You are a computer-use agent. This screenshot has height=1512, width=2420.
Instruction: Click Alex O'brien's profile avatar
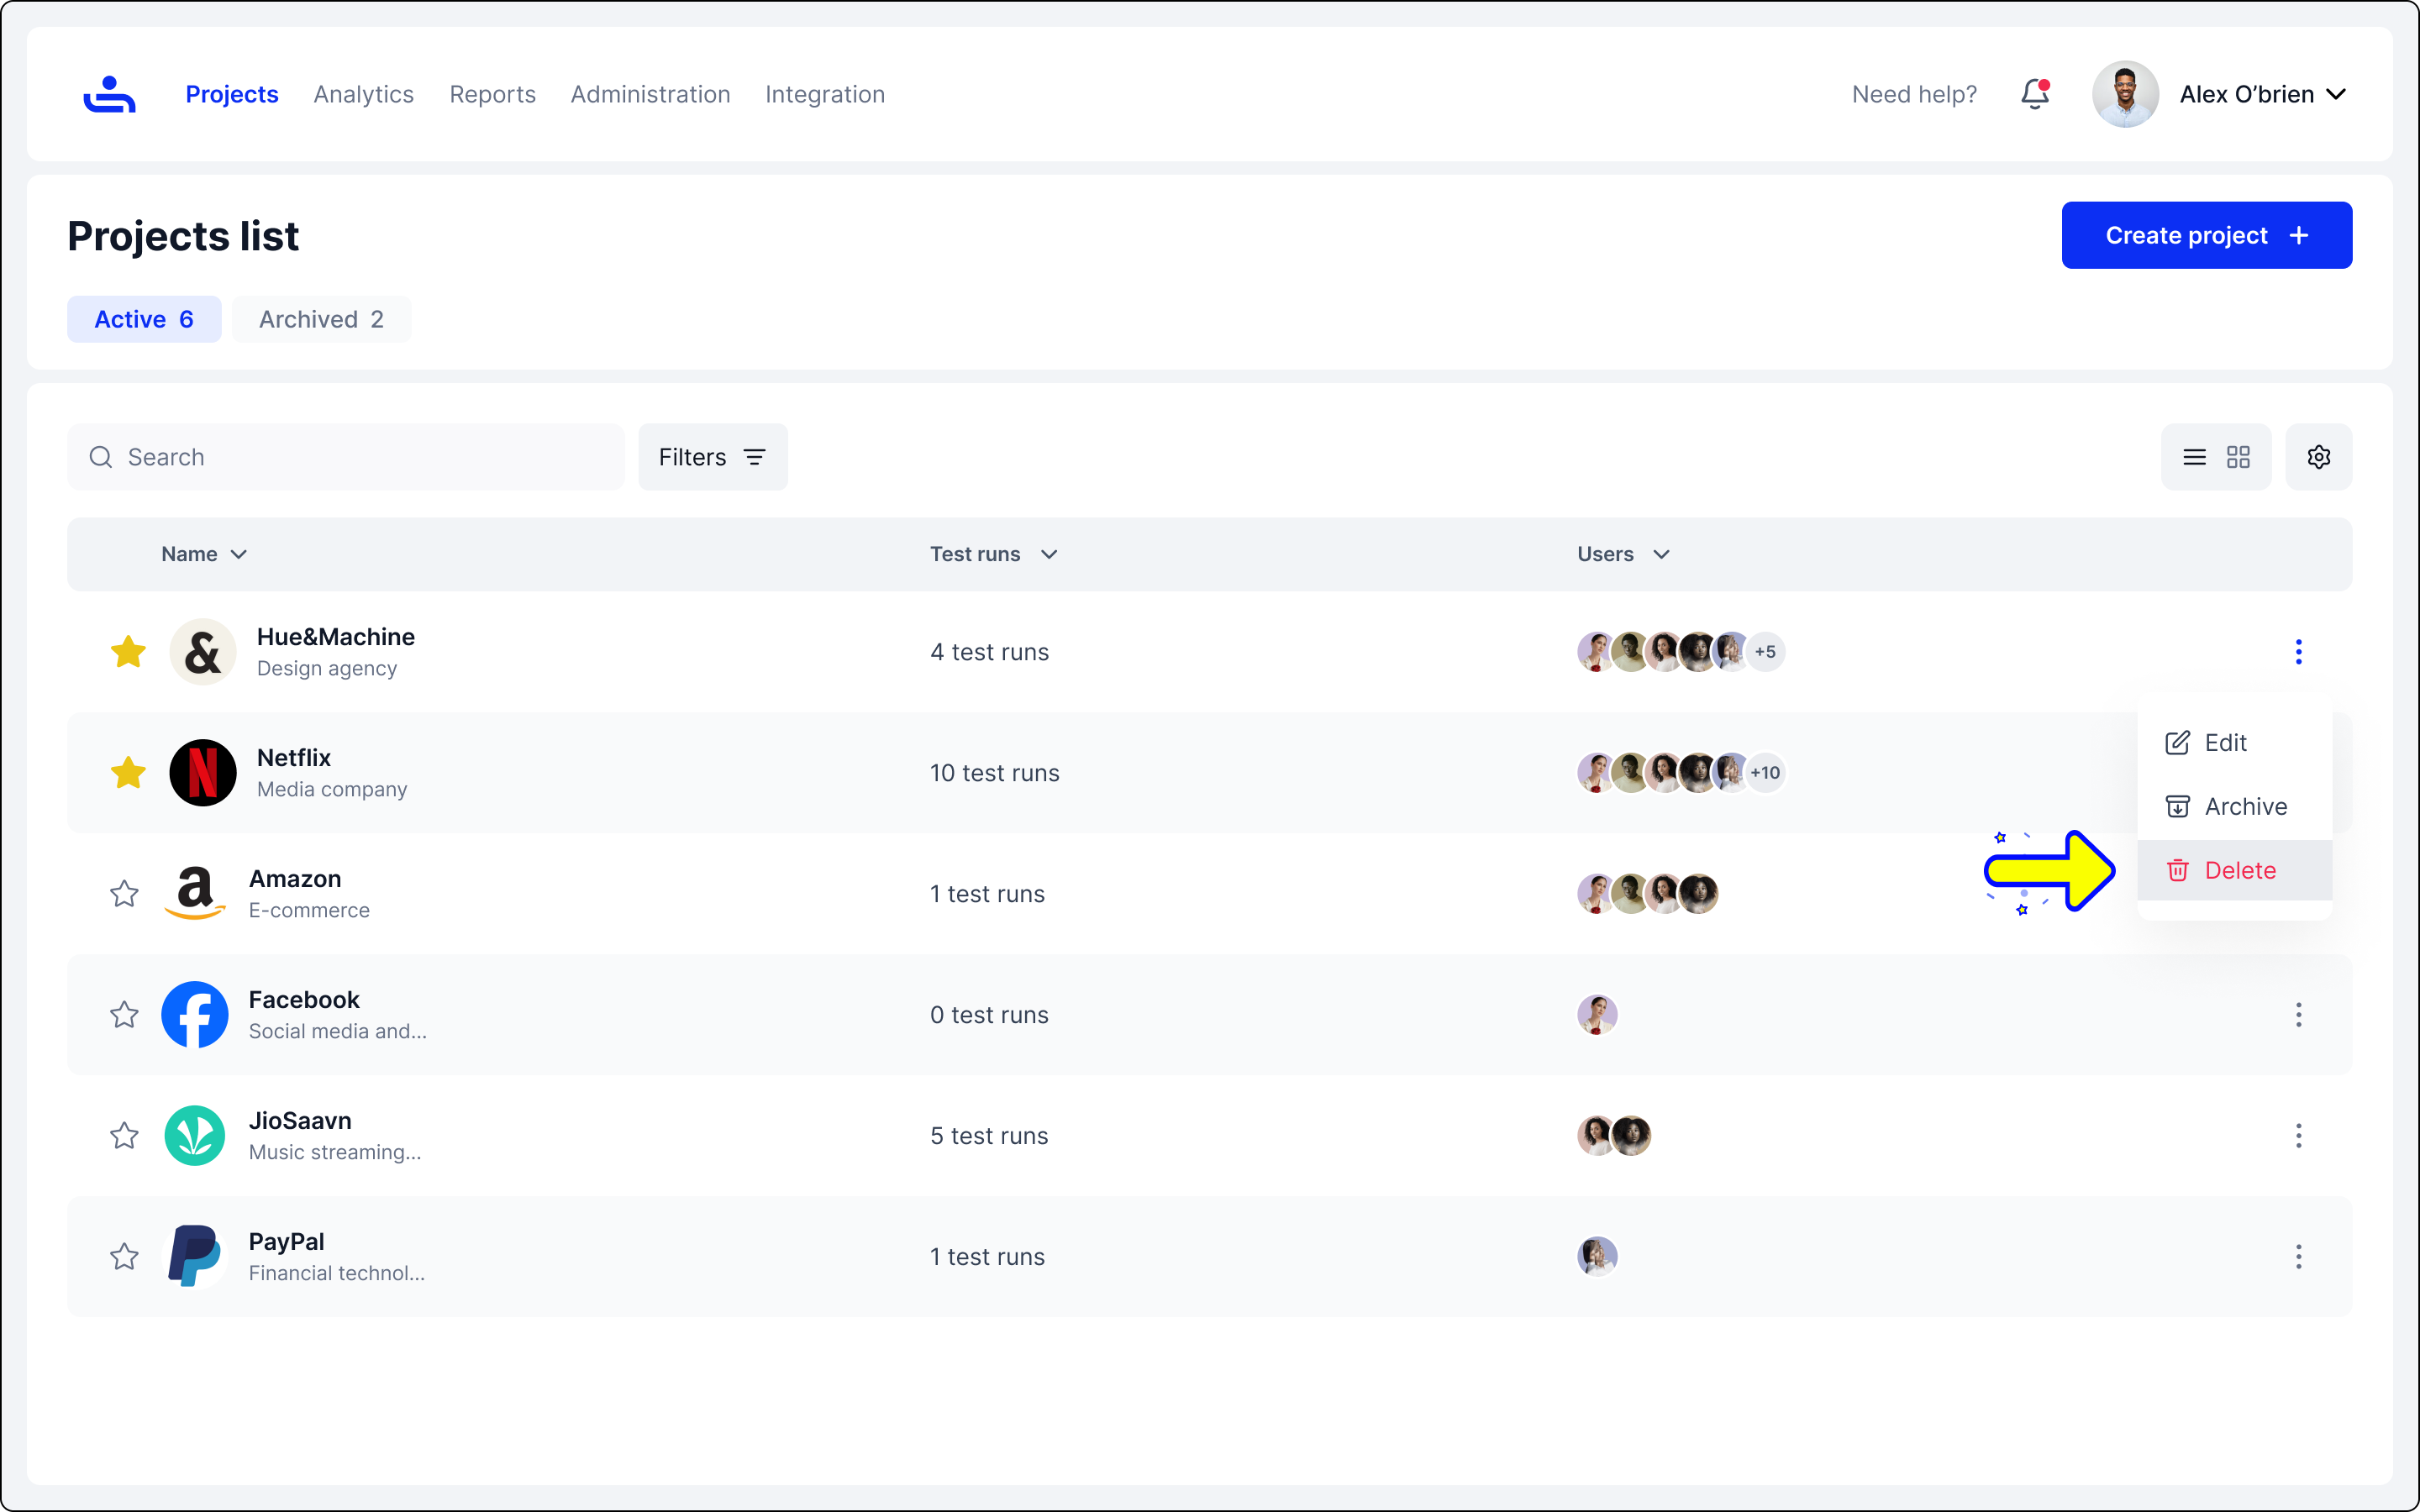[2125, 94]
